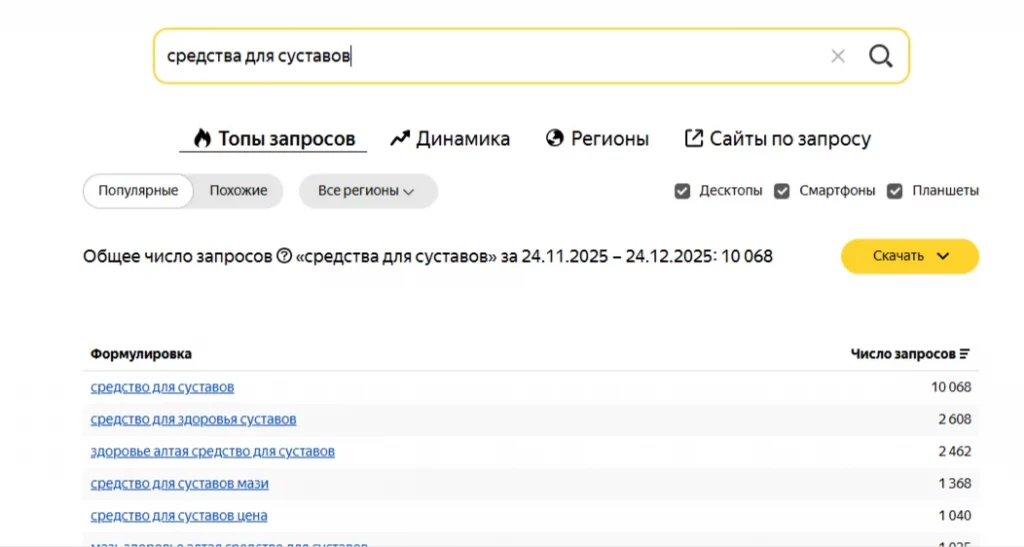
Task: Switch to the Динамика tab
Action: 450,138
